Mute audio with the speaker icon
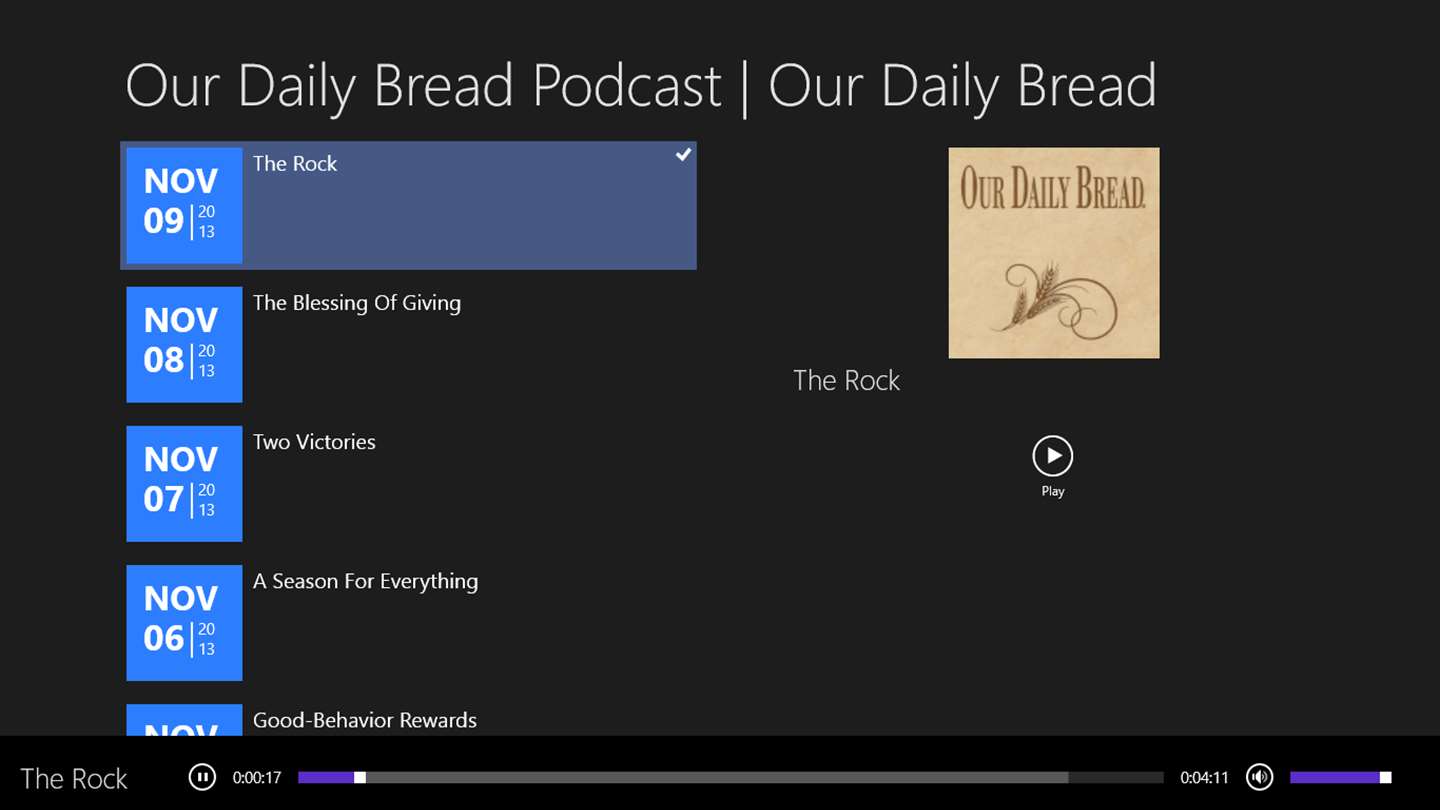This screenshot has height=810, width=1440. [1259, 777]
